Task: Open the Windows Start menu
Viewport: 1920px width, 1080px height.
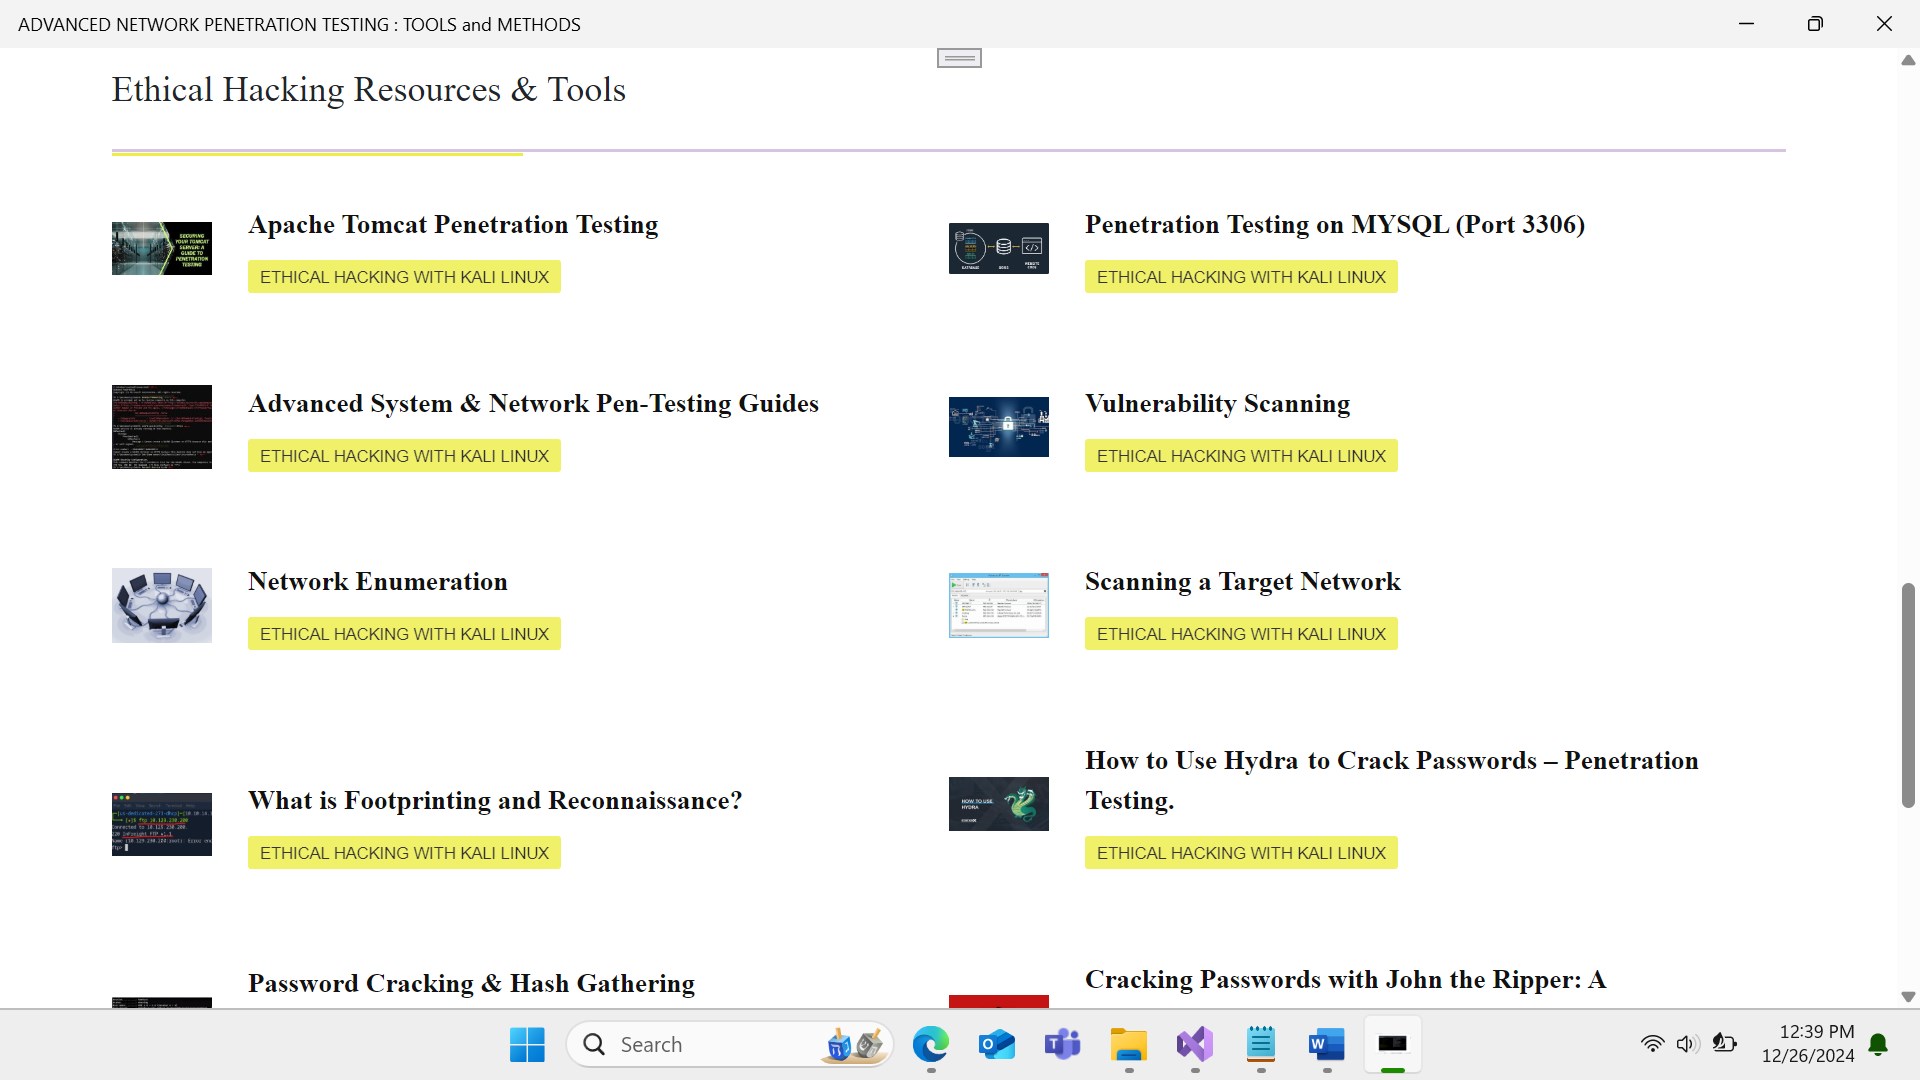Action: 527,1045
